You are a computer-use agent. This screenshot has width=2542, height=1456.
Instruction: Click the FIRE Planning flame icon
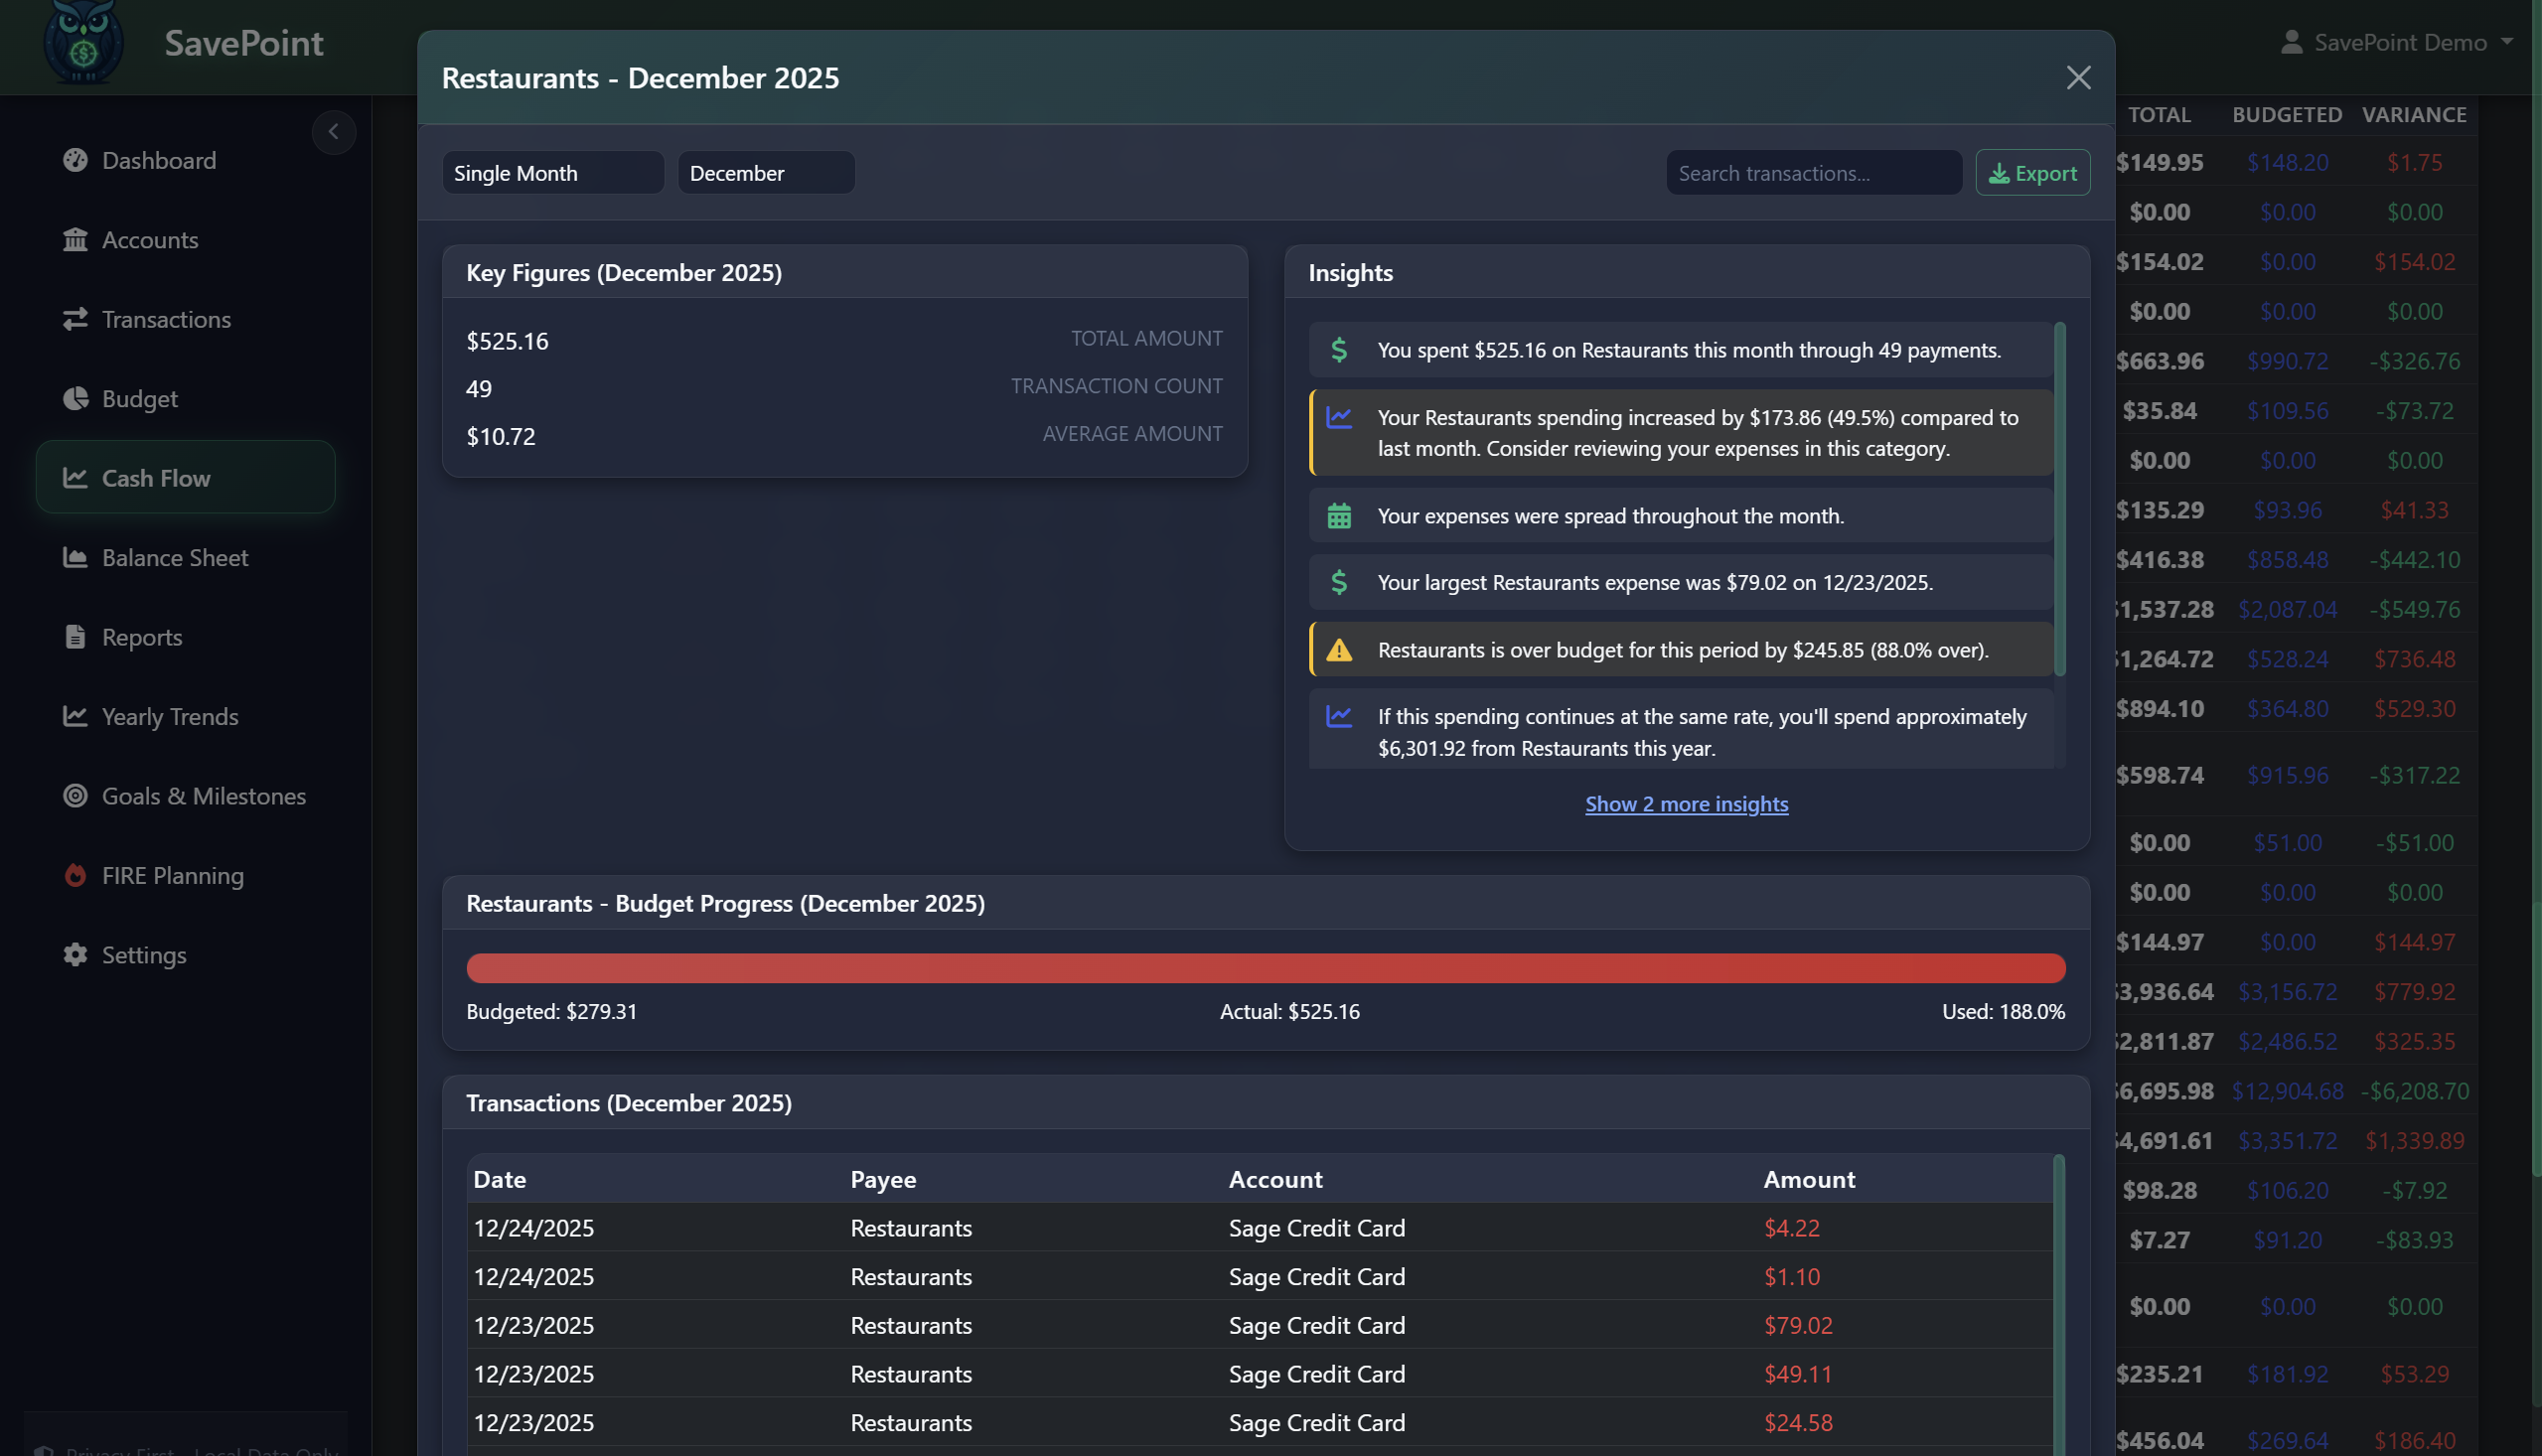[75, 875]
